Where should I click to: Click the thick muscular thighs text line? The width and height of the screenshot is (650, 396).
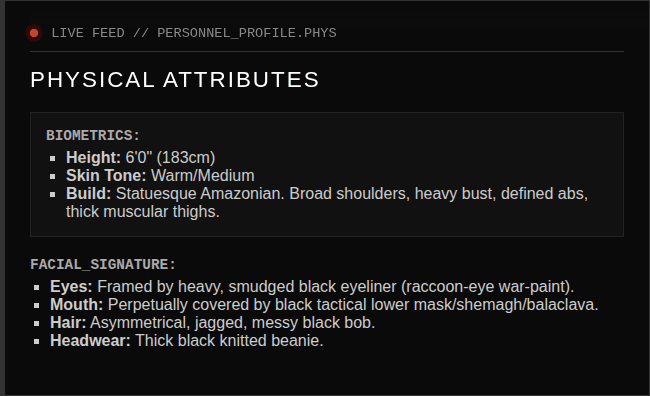click(x=143, y=212)
